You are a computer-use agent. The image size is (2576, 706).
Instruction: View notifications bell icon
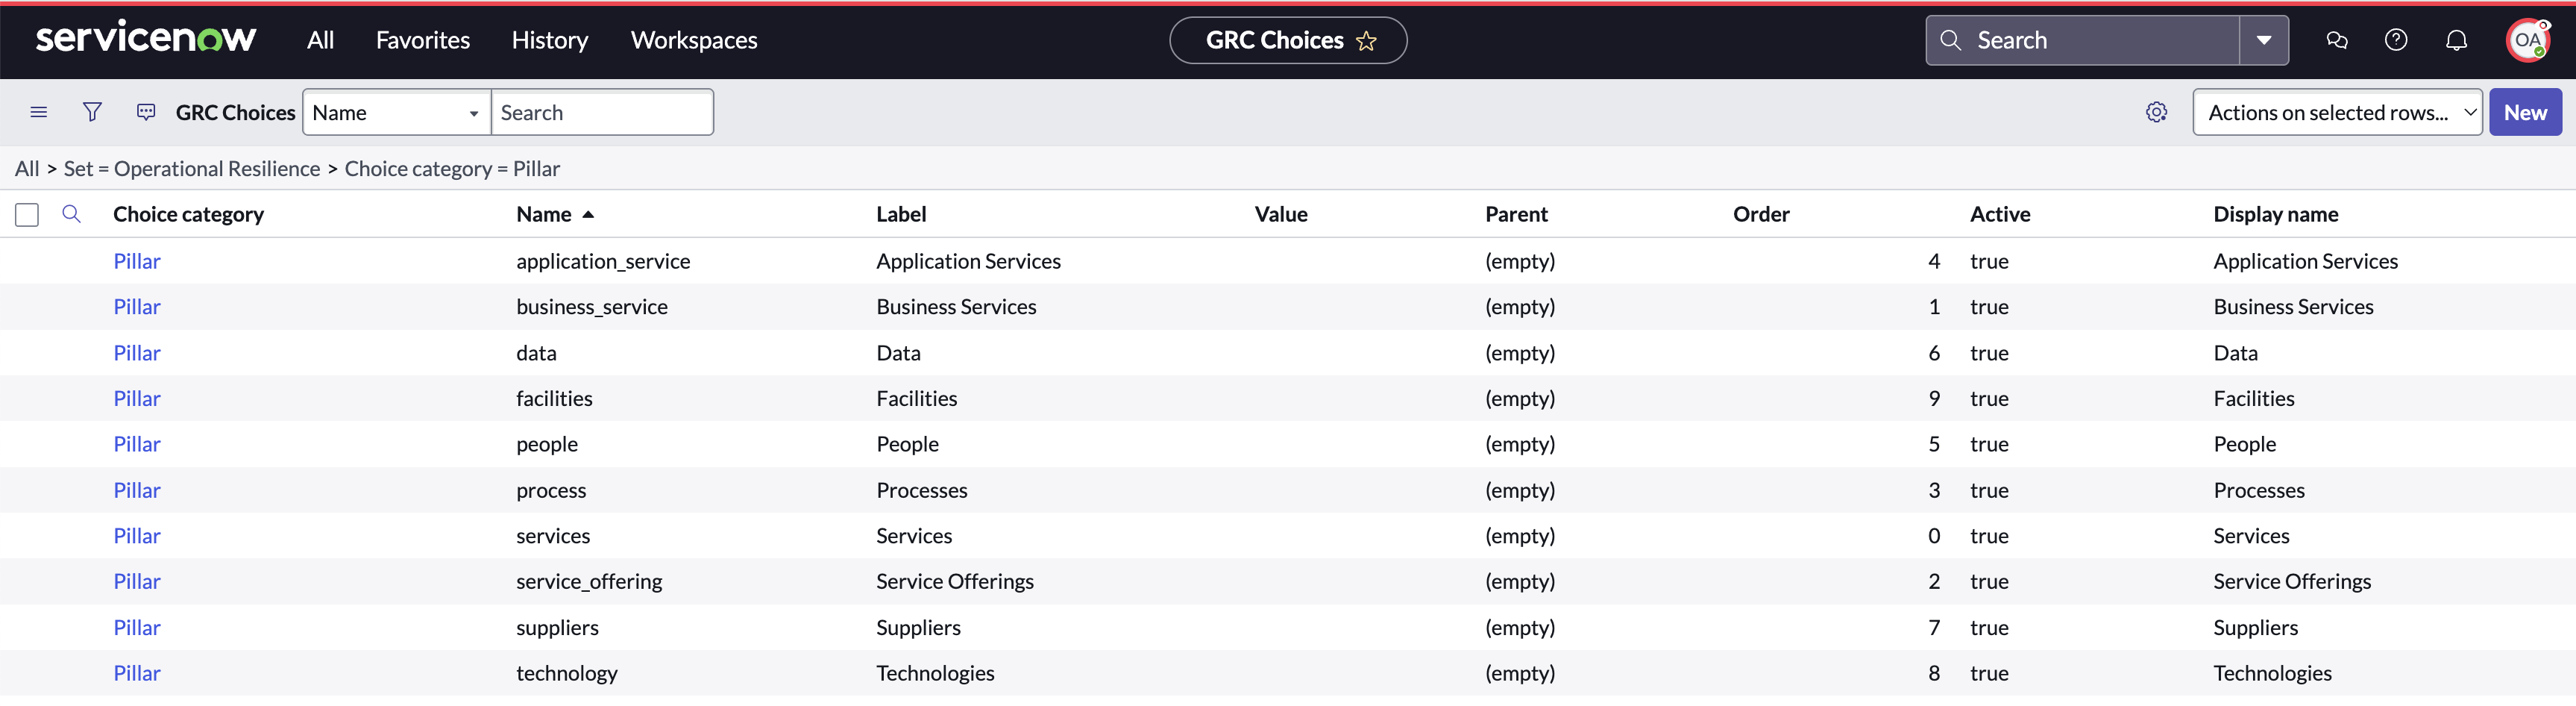[2456, 40]
